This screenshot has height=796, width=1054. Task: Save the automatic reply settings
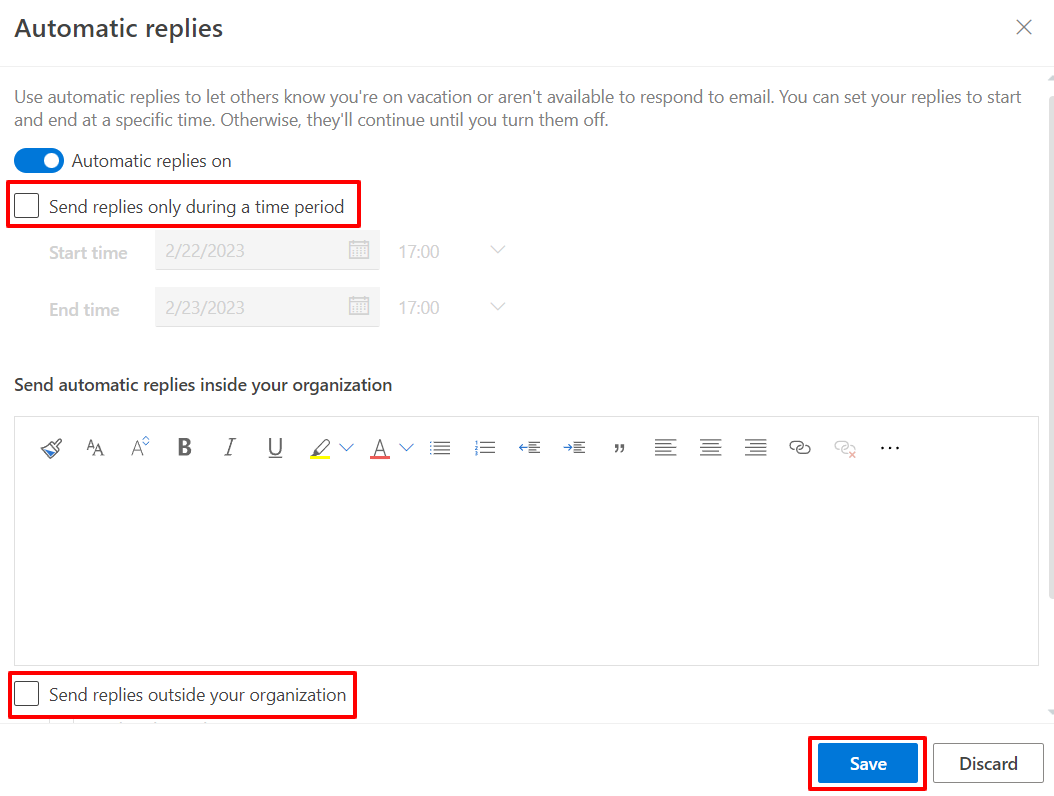867,763
